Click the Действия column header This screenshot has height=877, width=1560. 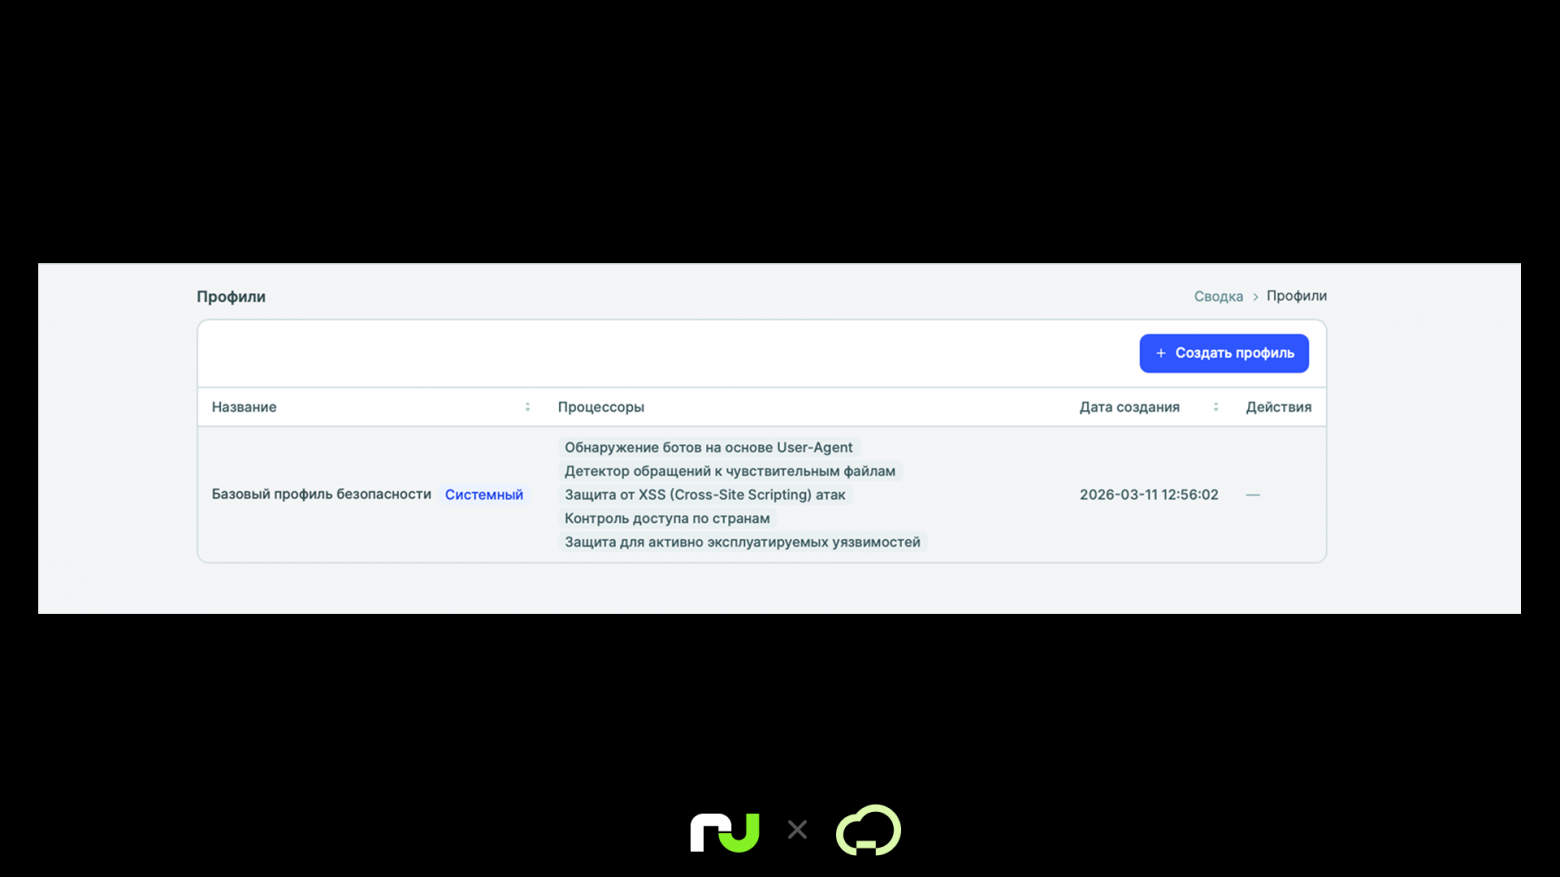click(1278, 407)
